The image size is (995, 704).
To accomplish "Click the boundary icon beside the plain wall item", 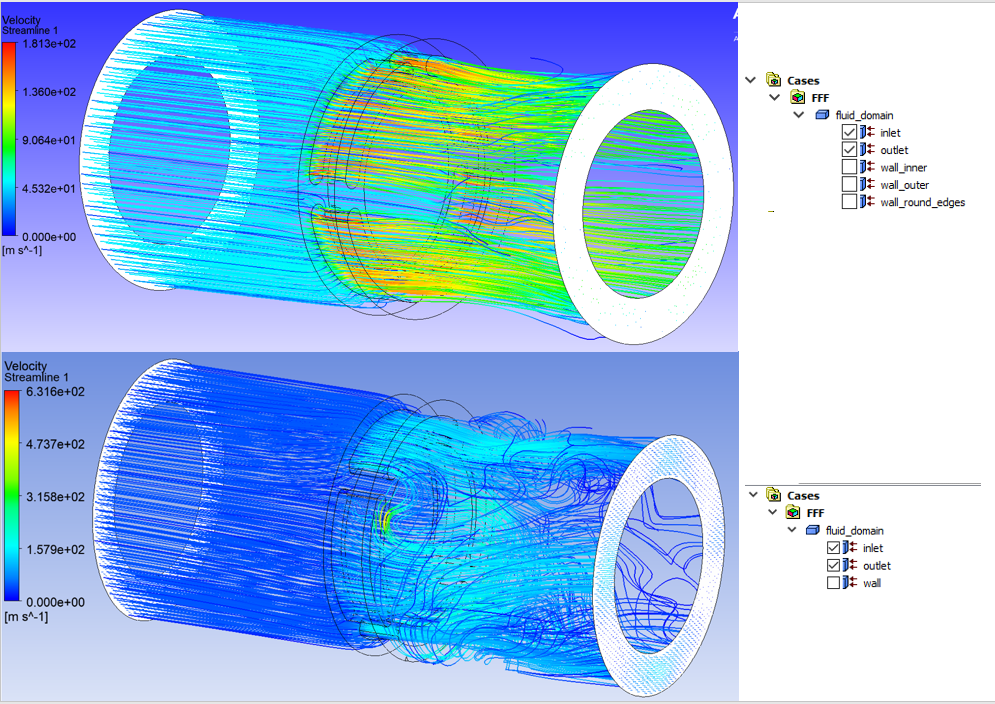I will click(x=850, y=582).
